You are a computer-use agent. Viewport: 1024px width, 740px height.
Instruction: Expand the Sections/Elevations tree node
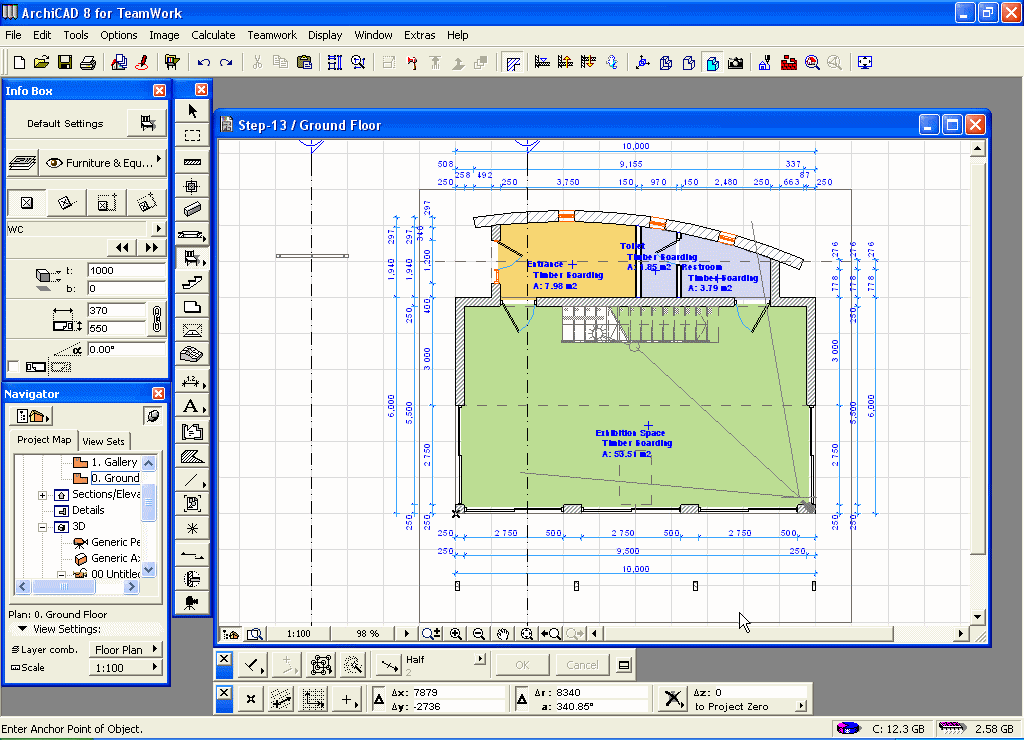[x=43, y=495]
